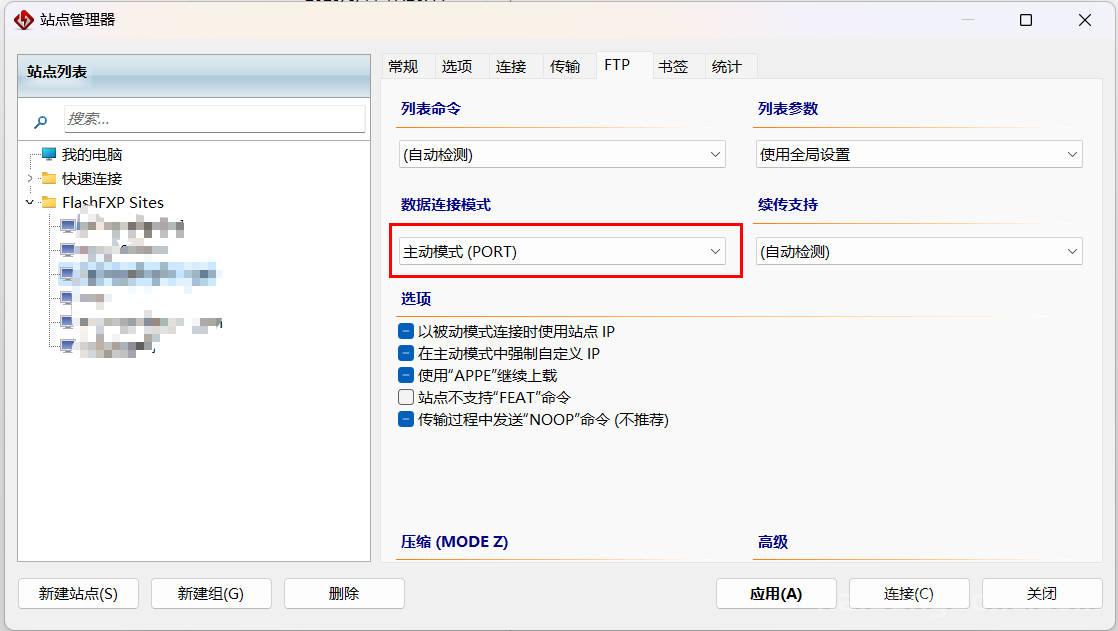1118x631 pixels.
Task: Click the 连接(C) button
Action: (909, 593)
